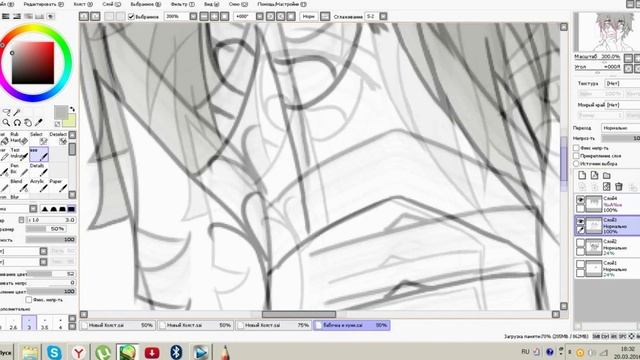Choose the Deselect brush tool
This screenshot has height=360, width=640.
click(58, 138)
